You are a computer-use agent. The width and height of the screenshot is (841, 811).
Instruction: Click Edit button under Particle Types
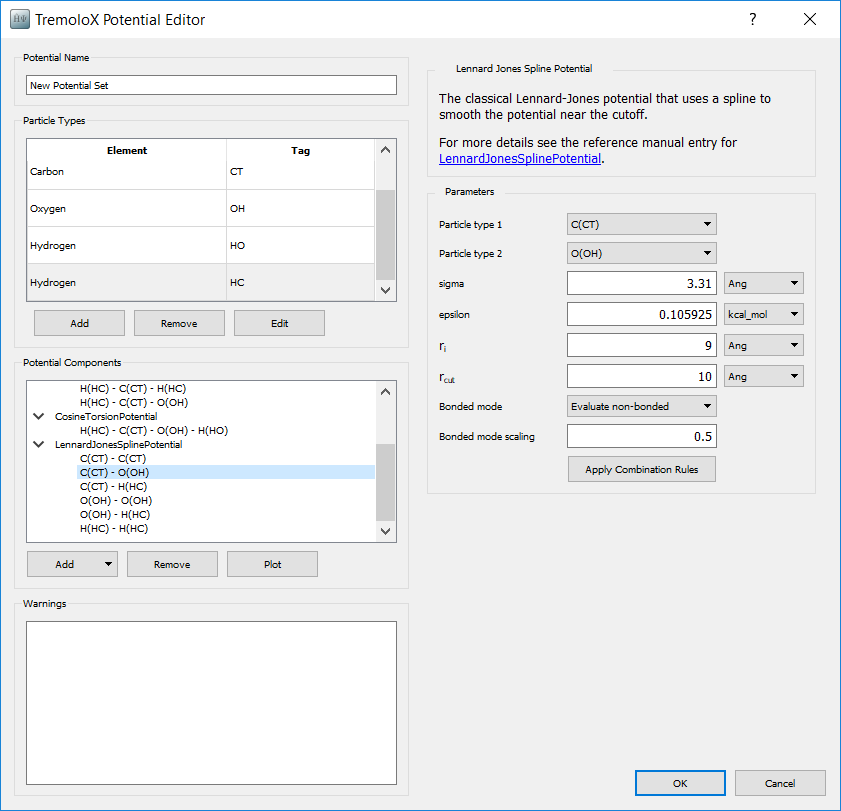coord(279,323)
